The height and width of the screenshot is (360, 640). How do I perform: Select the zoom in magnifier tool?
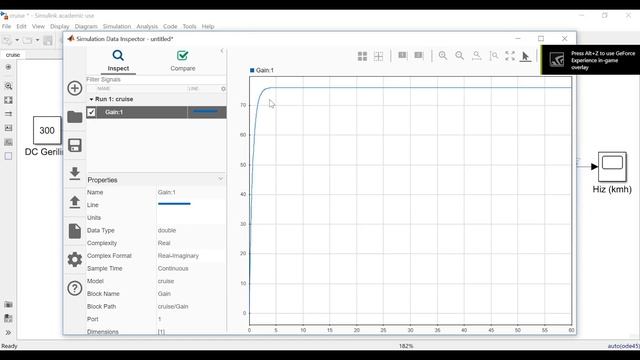click(443, 56)
